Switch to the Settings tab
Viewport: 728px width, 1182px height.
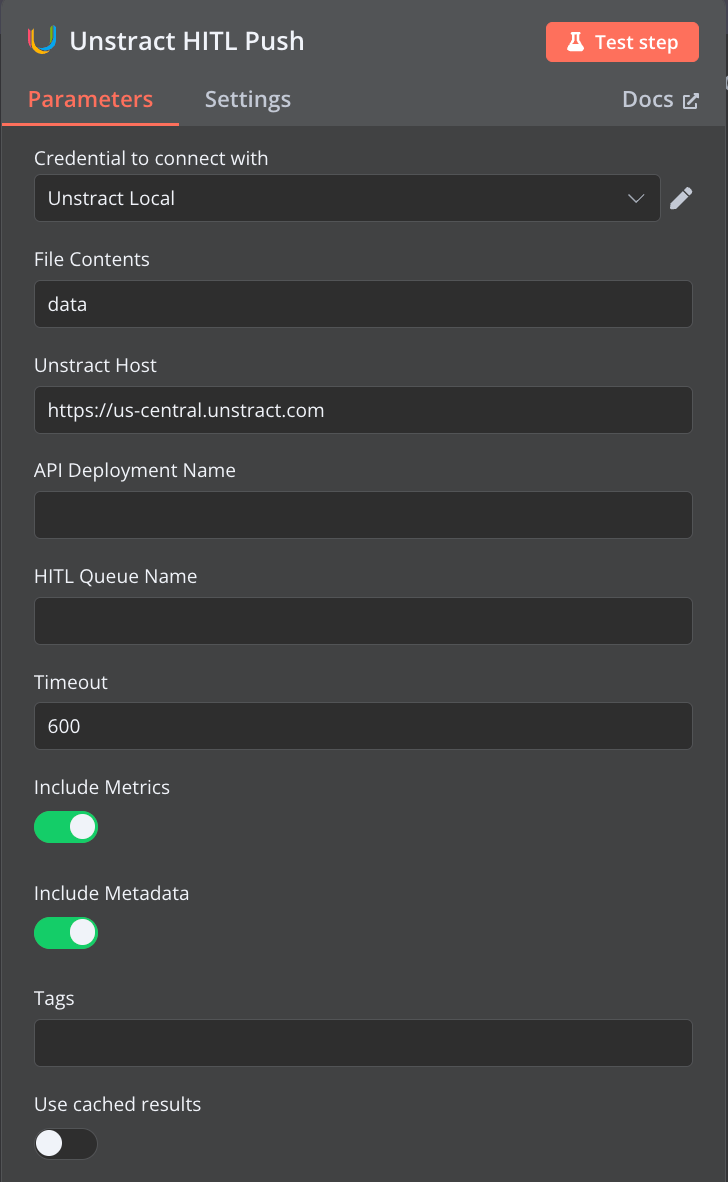248,100
